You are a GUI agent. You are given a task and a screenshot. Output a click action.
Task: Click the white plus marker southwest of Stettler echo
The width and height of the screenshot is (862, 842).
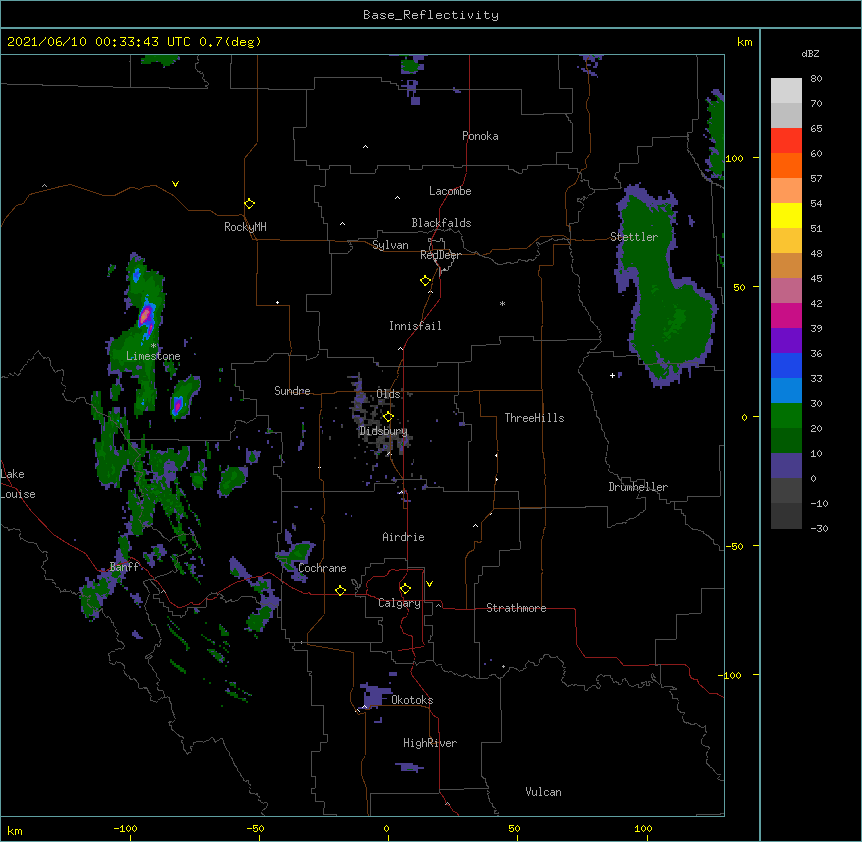pyautogui.click(x=612, y=375)
